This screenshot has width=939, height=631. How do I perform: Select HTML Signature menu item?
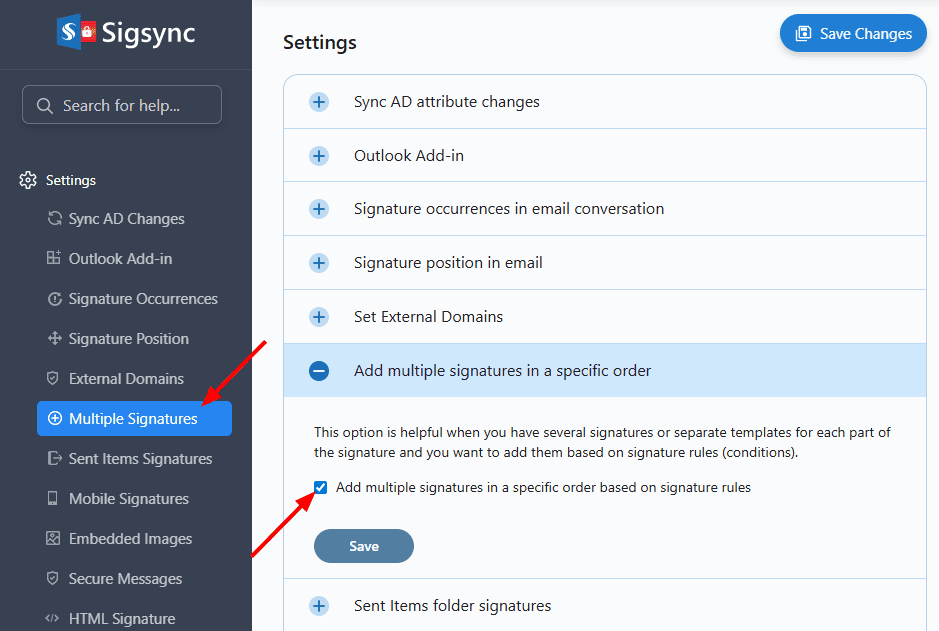point(121,619)
